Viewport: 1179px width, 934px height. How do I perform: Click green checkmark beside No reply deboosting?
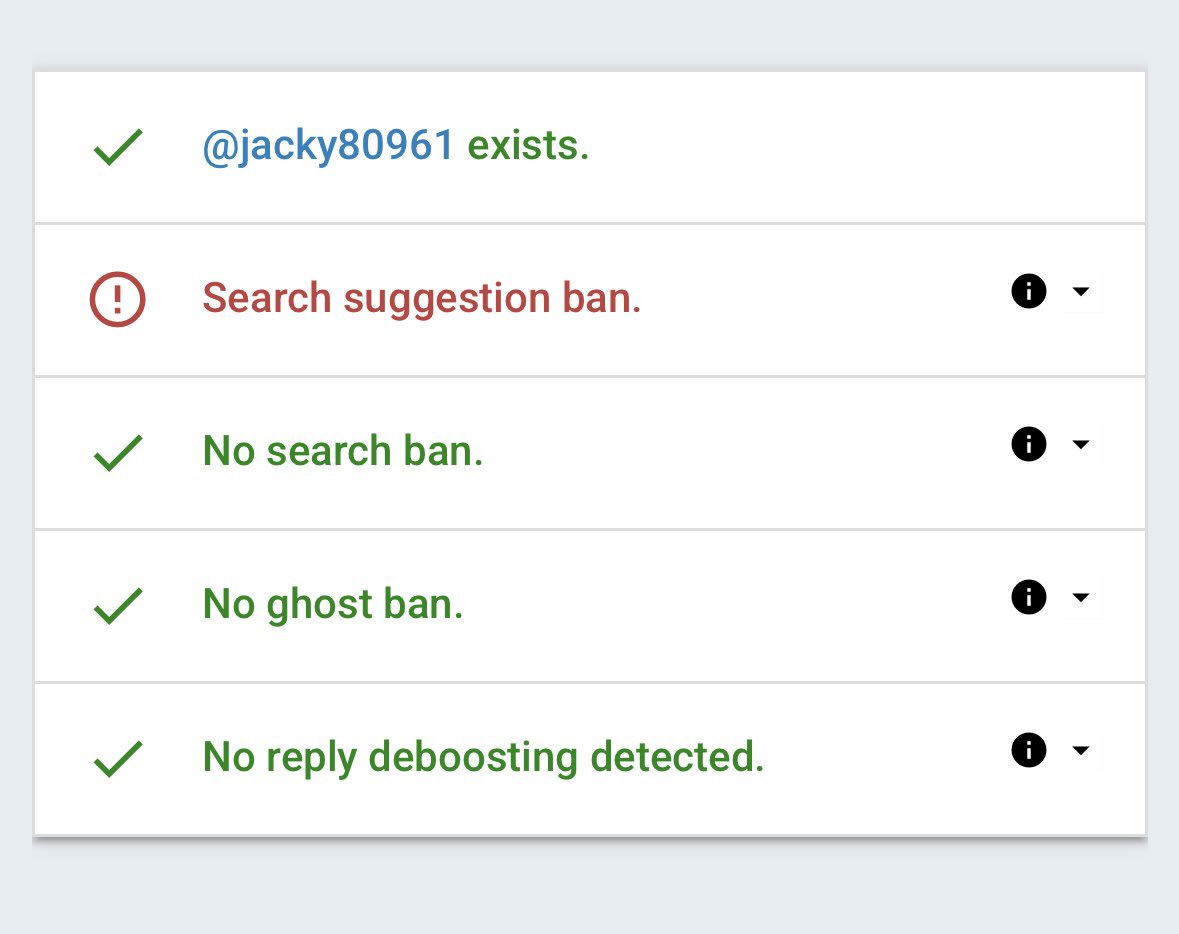click(x=118, y=758)
